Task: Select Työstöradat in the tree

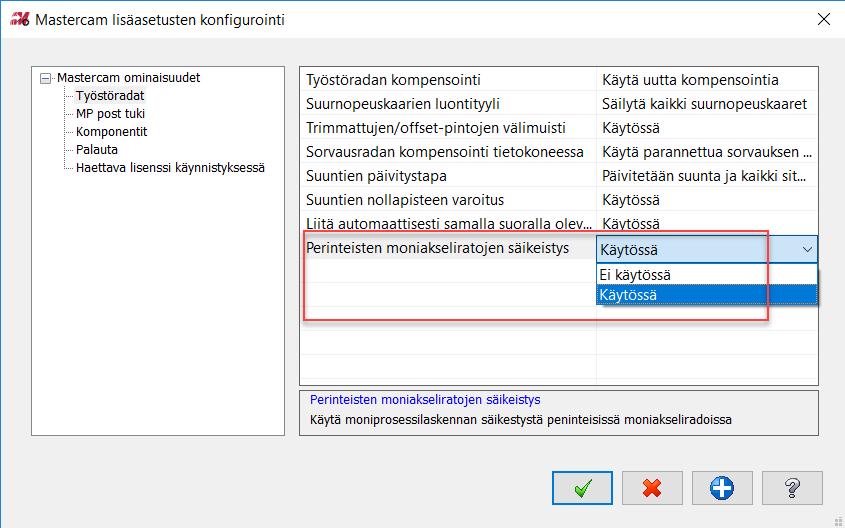Action: (110, 96)
